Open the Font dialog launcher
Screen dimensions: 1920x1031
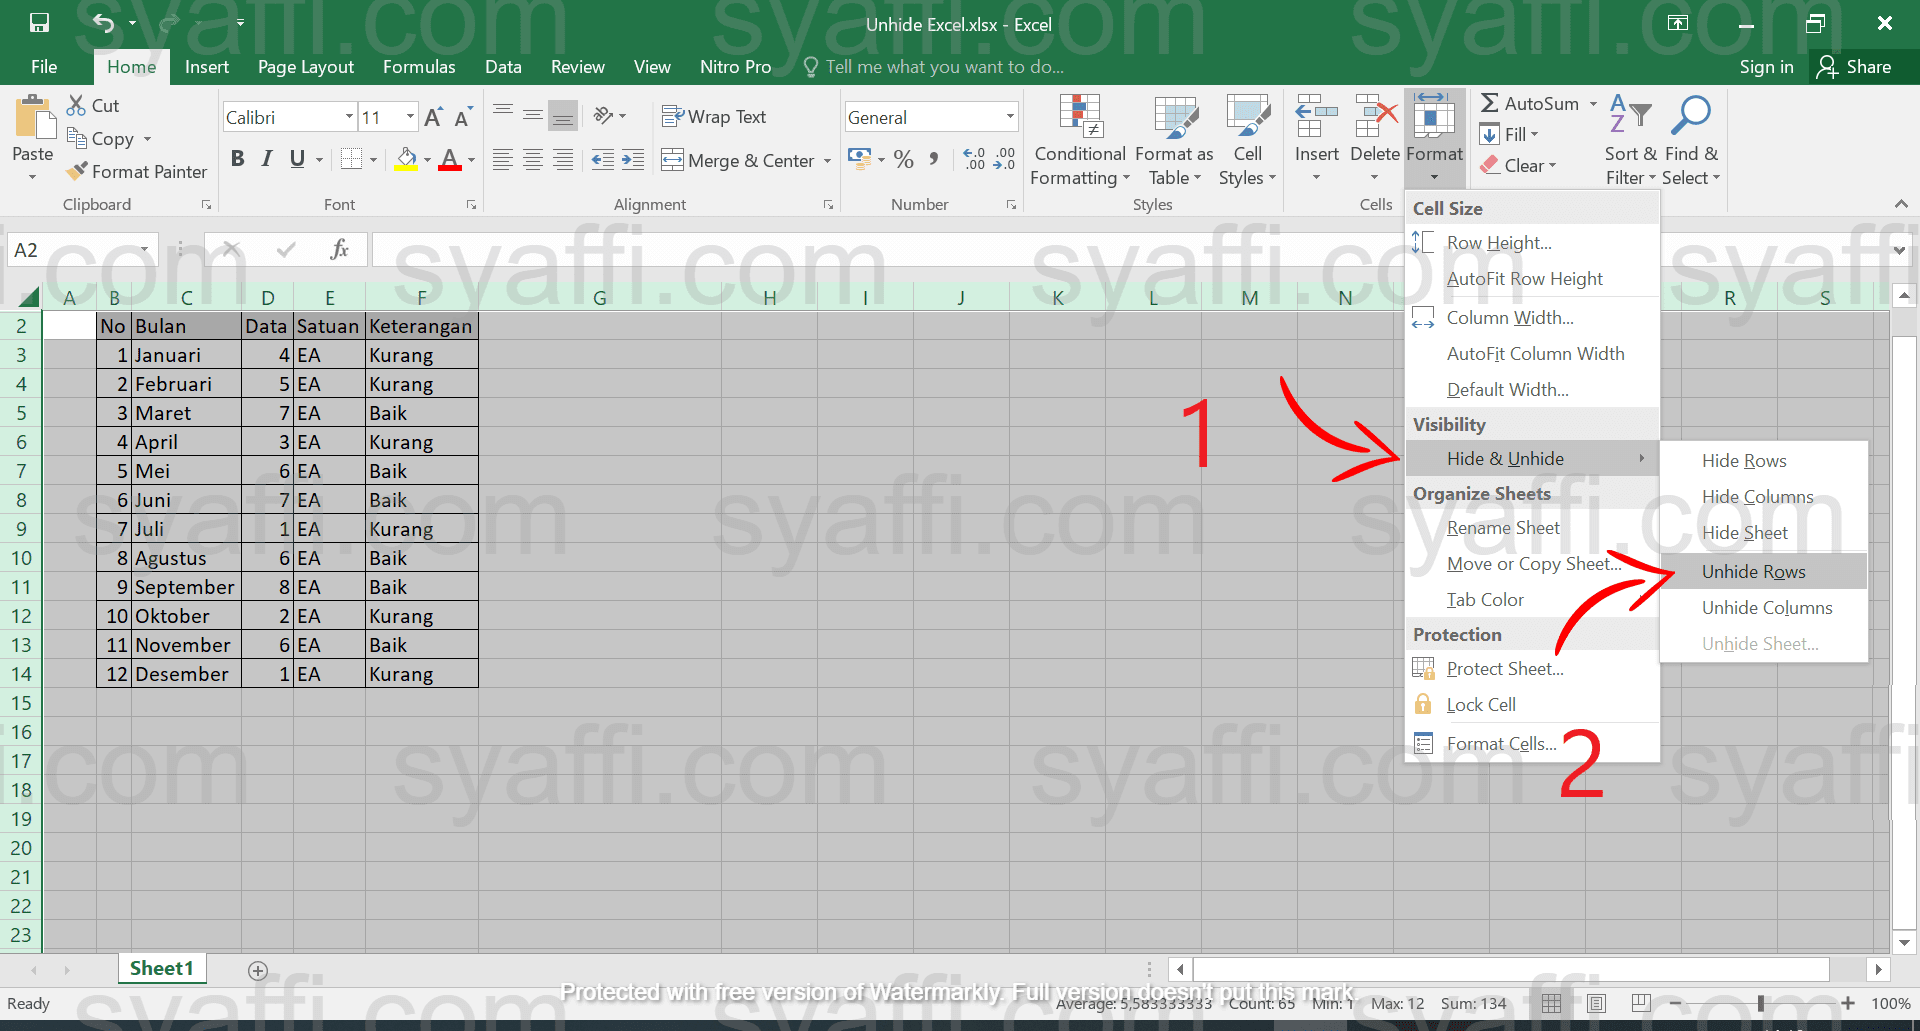471,205
